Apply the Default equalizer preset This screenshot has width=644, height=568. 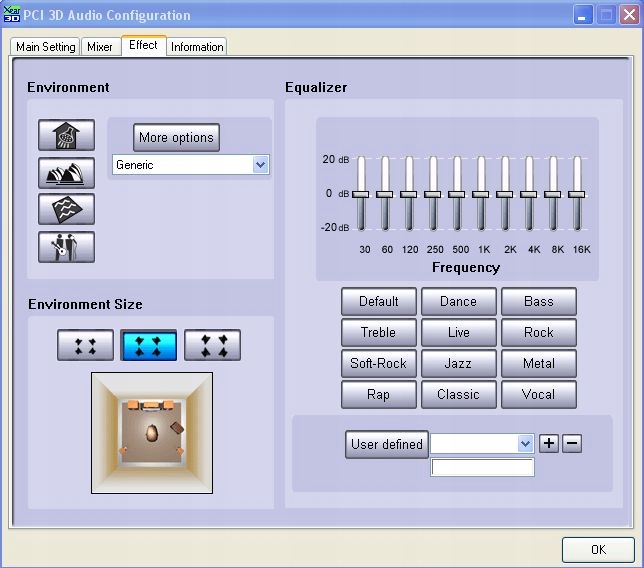coord(379,301)
